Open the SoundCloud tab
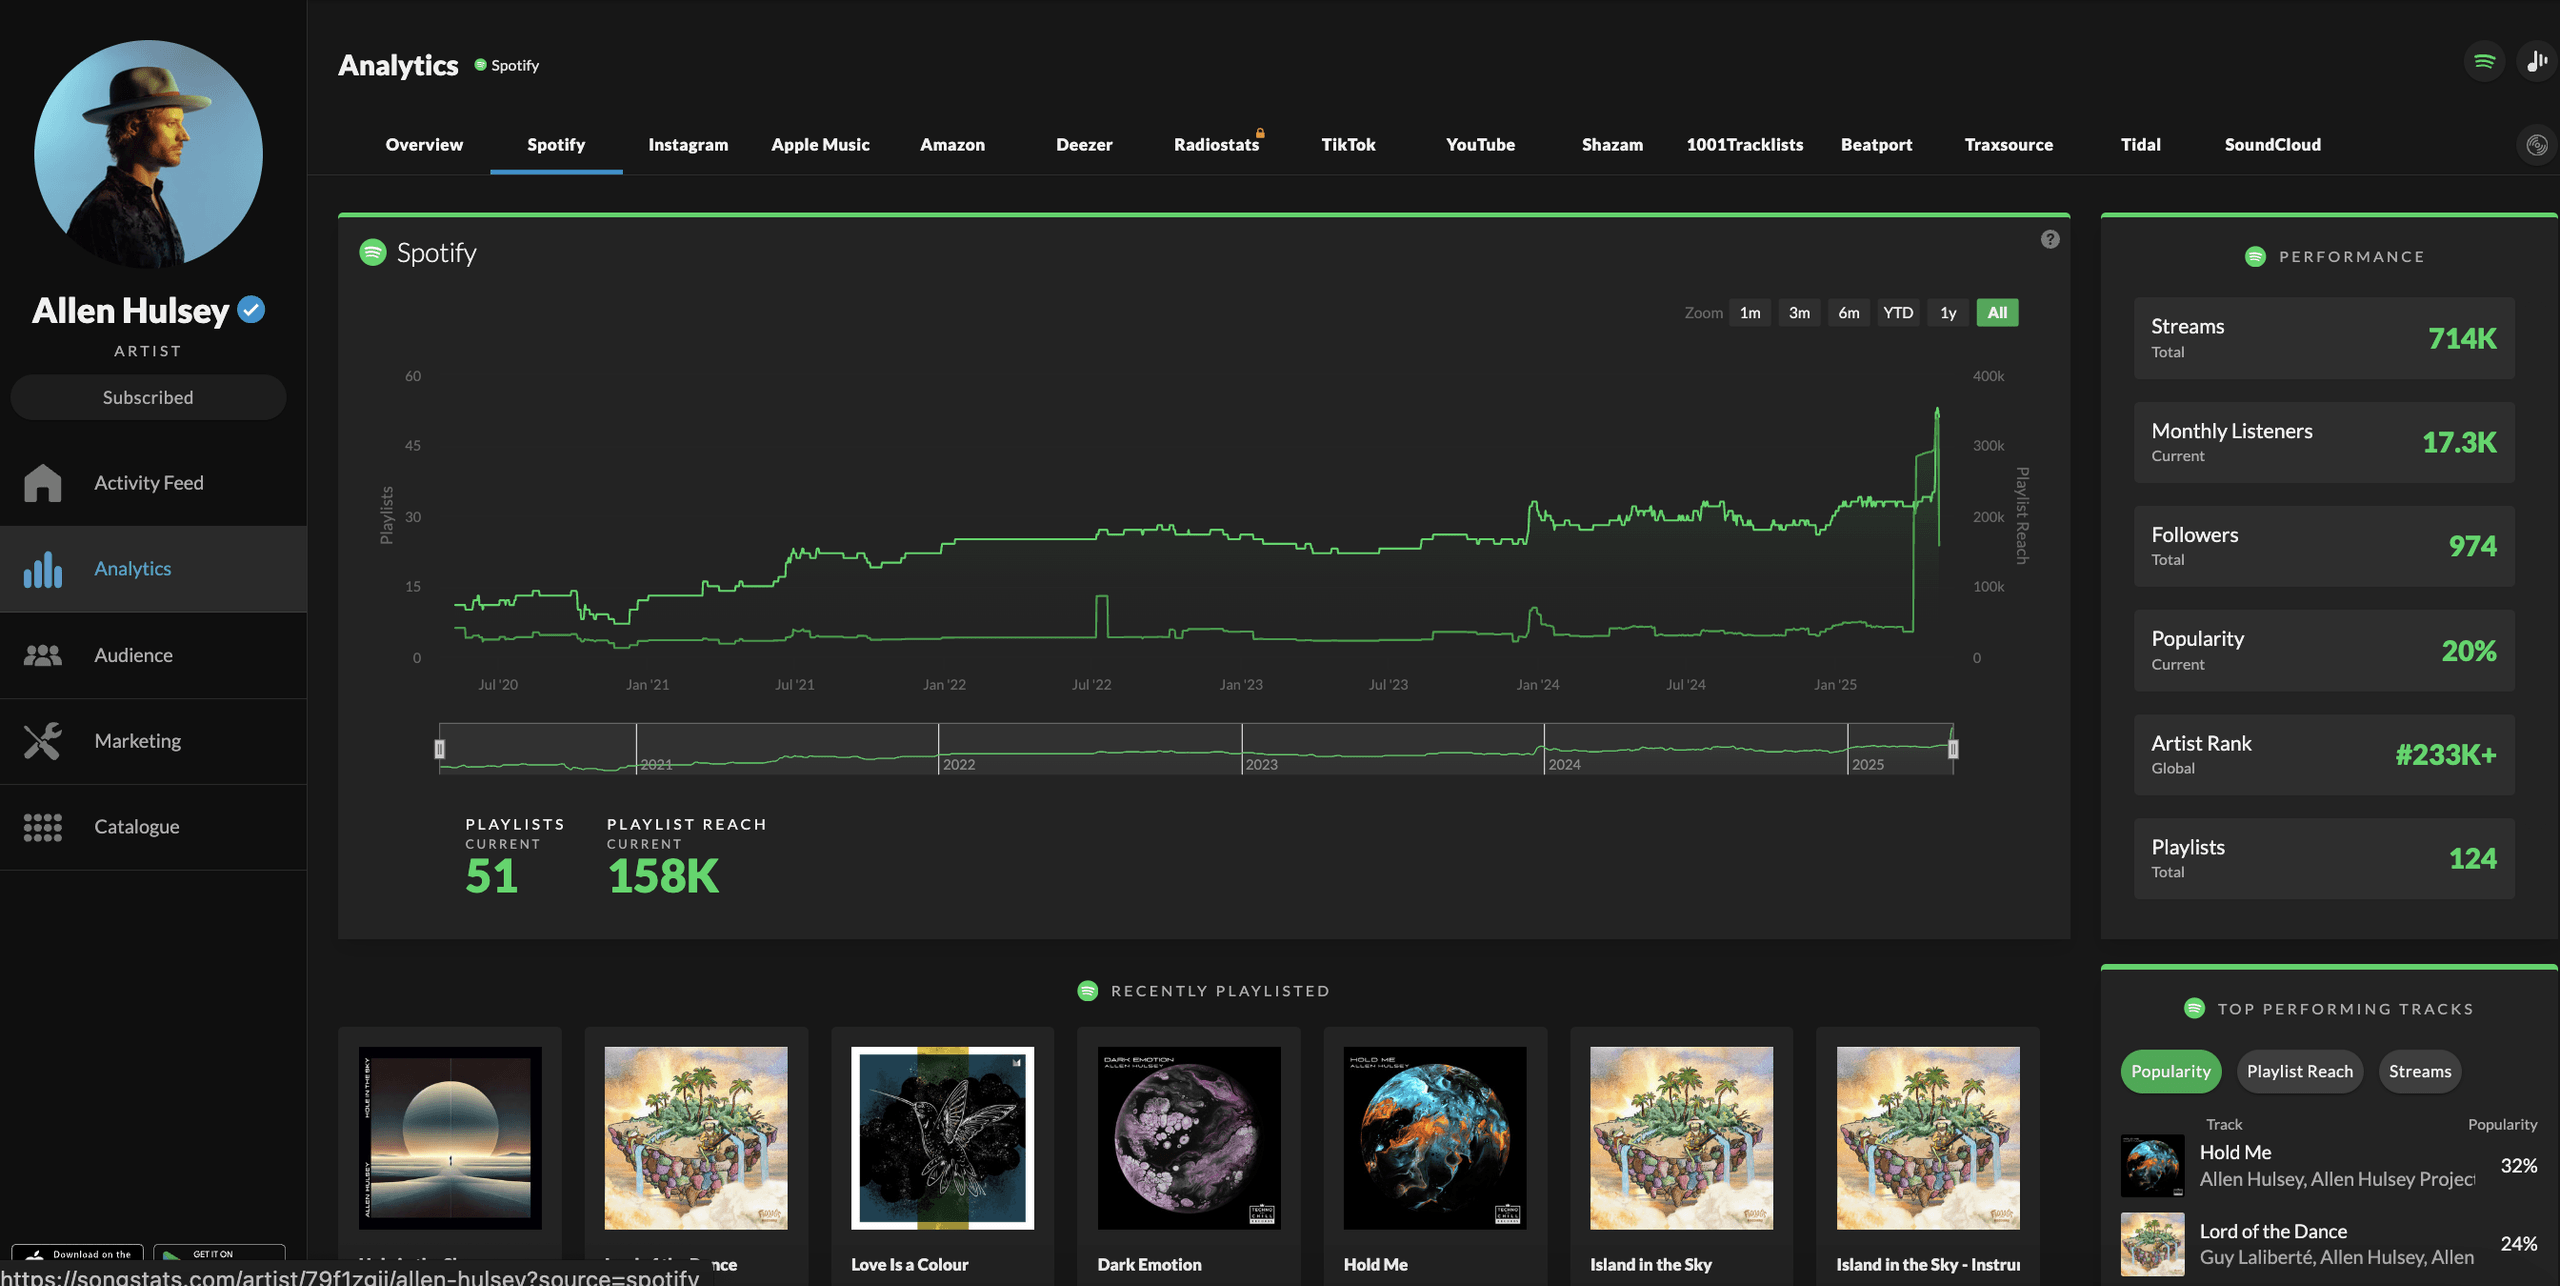2560x1286 pixels. coord(2272,145)
